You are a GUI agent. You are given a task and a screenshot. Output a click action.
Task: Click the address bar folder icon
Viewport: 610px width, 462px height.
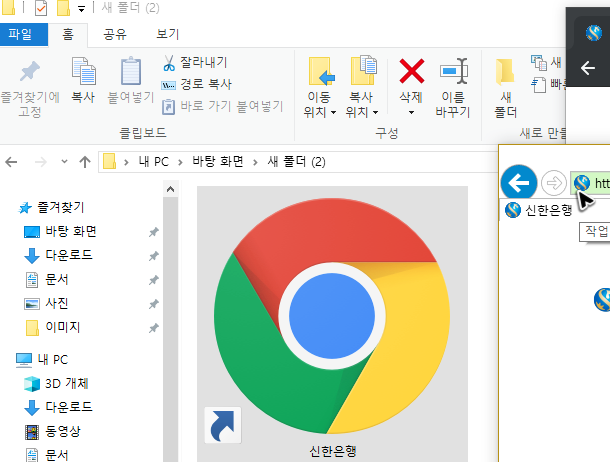[109, 161]
